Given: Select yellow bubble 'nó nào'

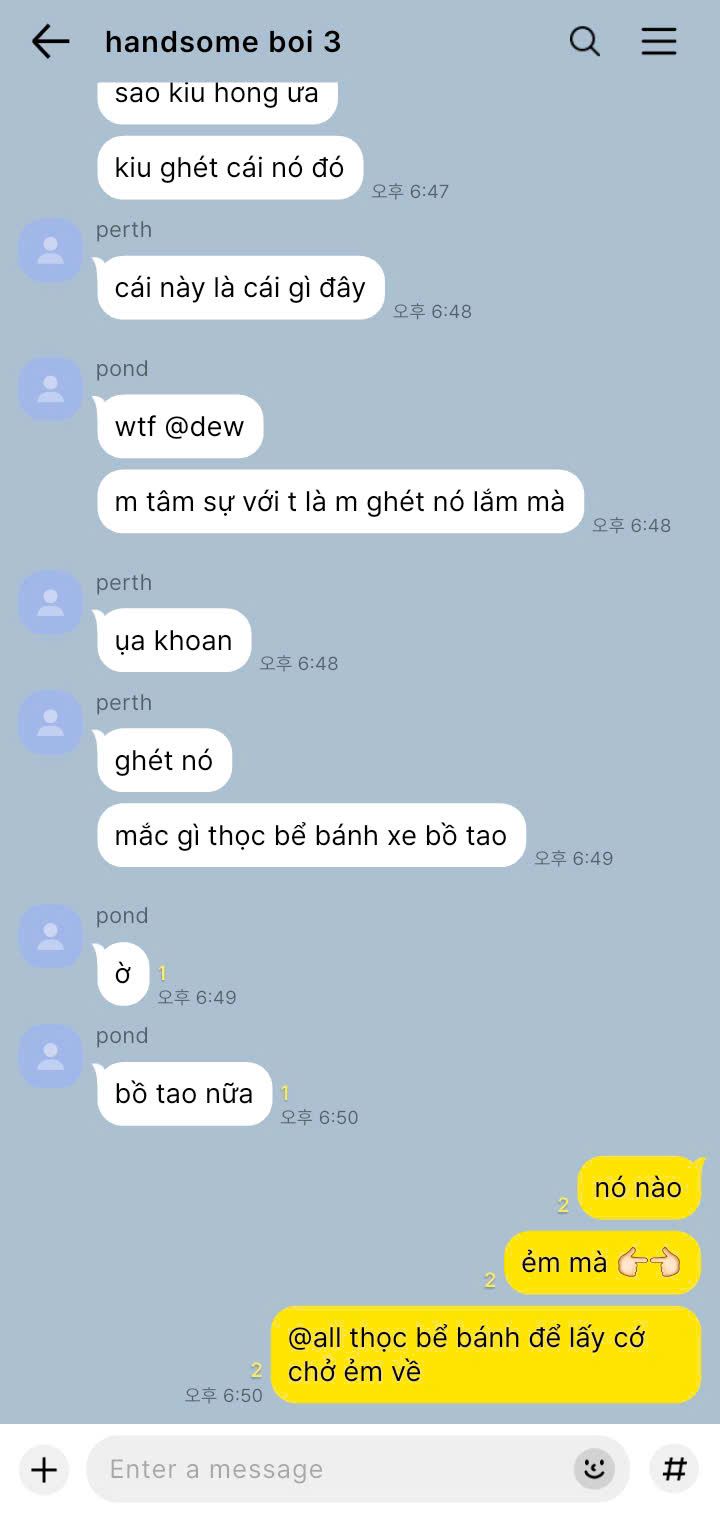Looking at the screenshot, I should point(639,1188).
